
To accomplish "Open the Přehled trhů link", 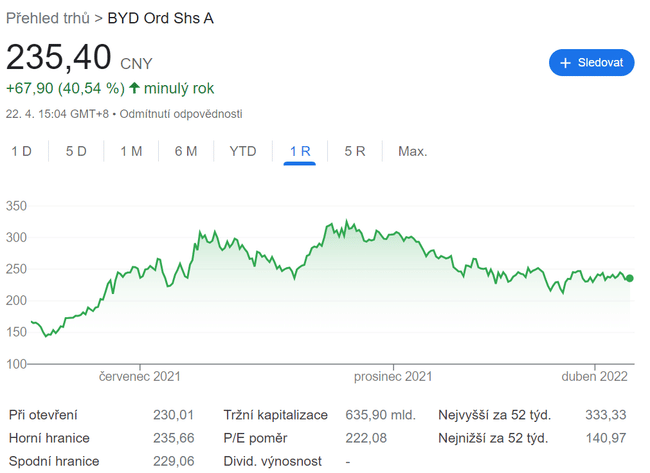I will tap(47, 18).
